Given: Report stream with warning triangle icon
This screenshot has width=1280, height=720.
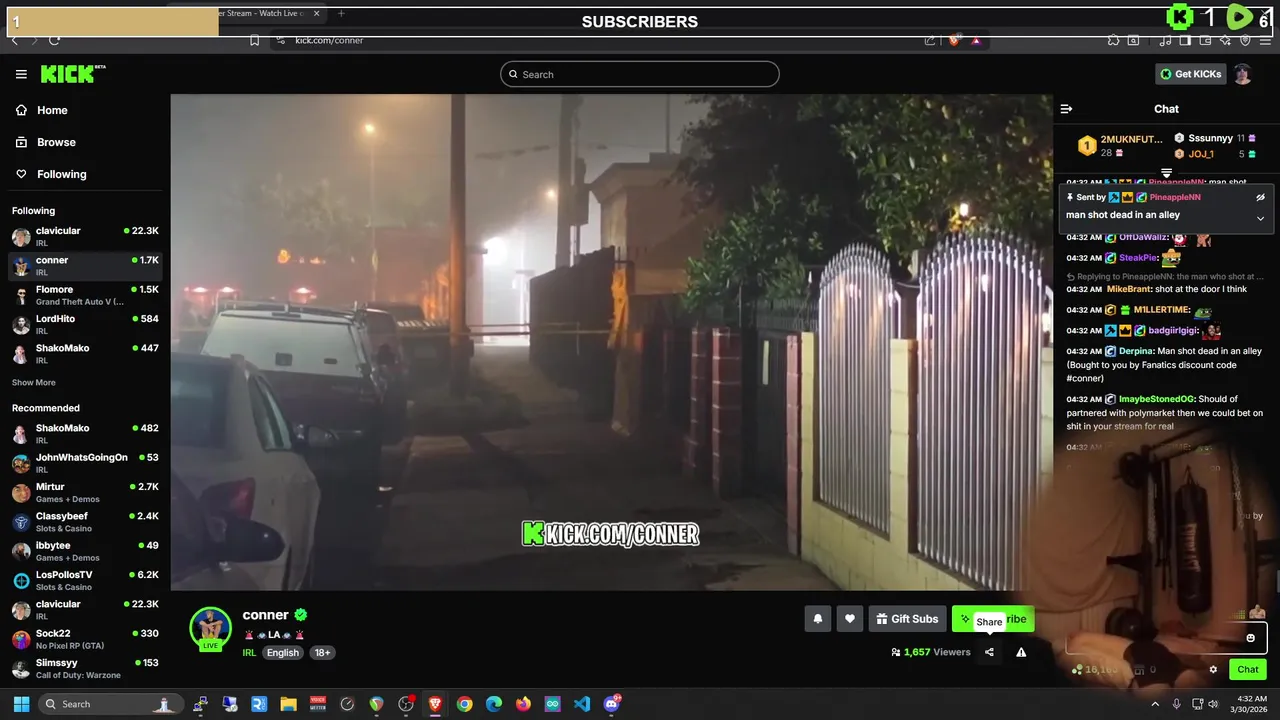Looking at the screenshot, I should pos(1021,652).
